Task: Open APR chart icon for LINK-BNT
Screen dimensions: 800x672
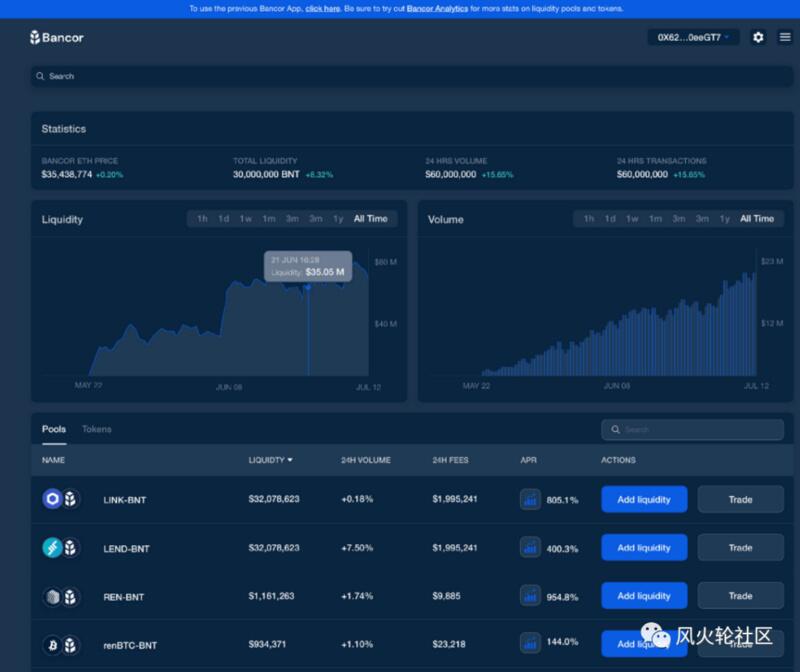Action: [530, 499]
